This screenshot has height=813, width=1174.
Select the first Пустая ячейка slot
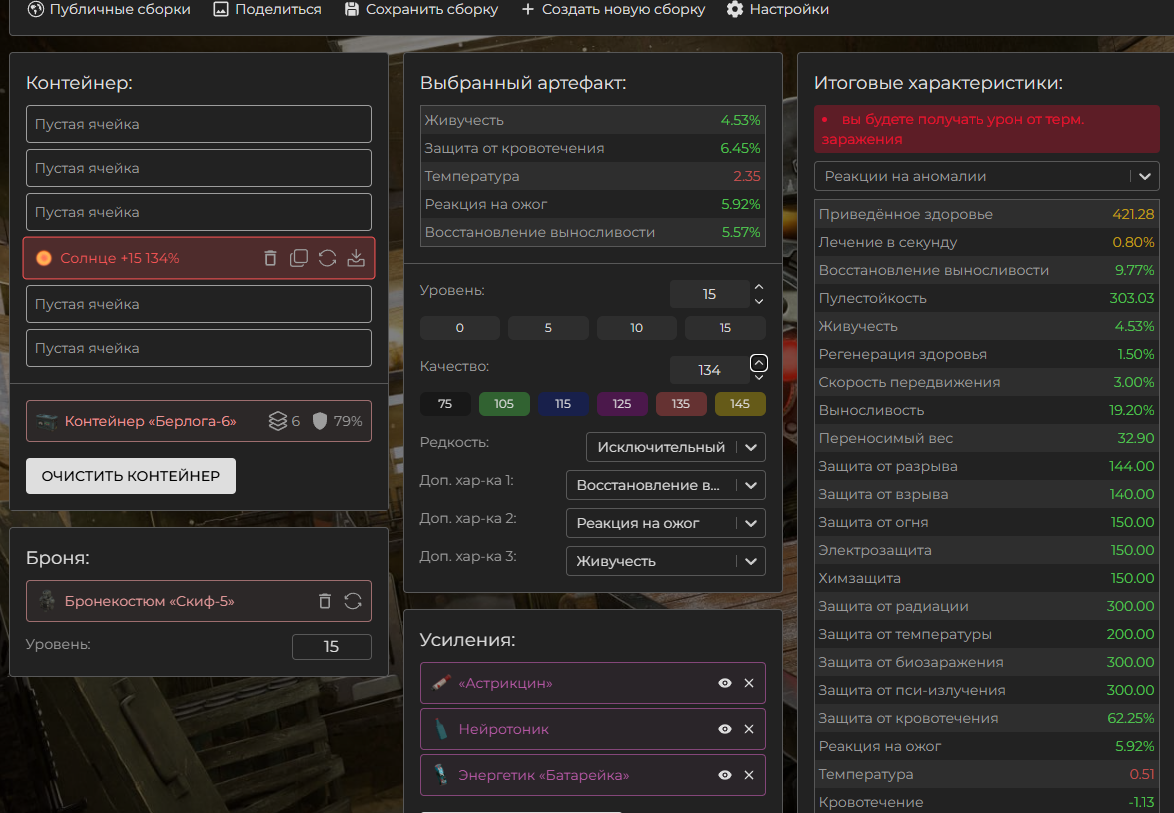pos(198,124)
